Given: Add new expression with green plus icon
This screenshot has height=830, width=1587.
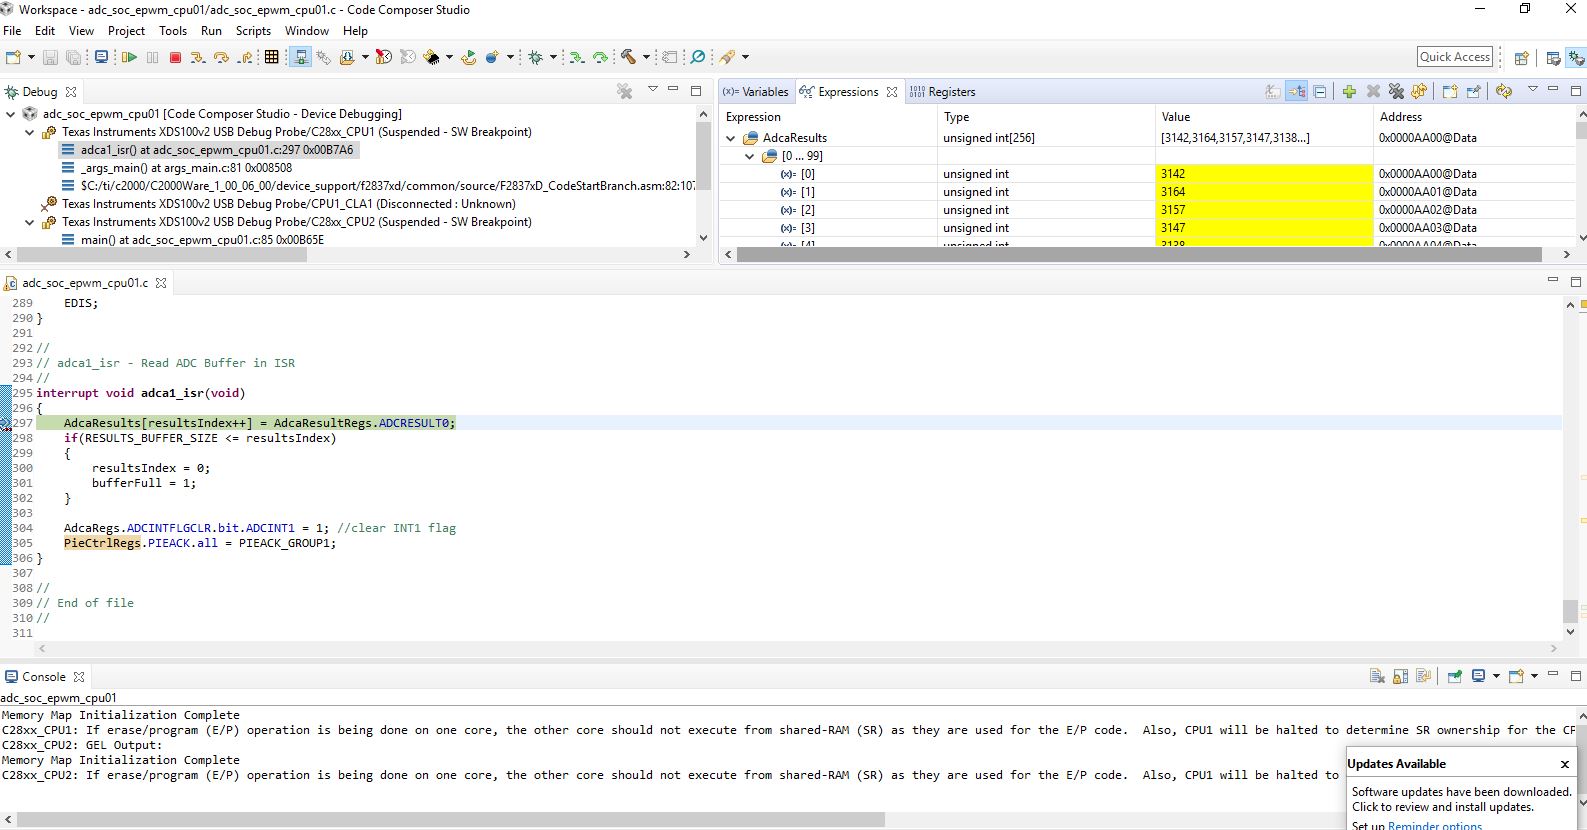Looking at the screenshot, I should pos(1349,91).
